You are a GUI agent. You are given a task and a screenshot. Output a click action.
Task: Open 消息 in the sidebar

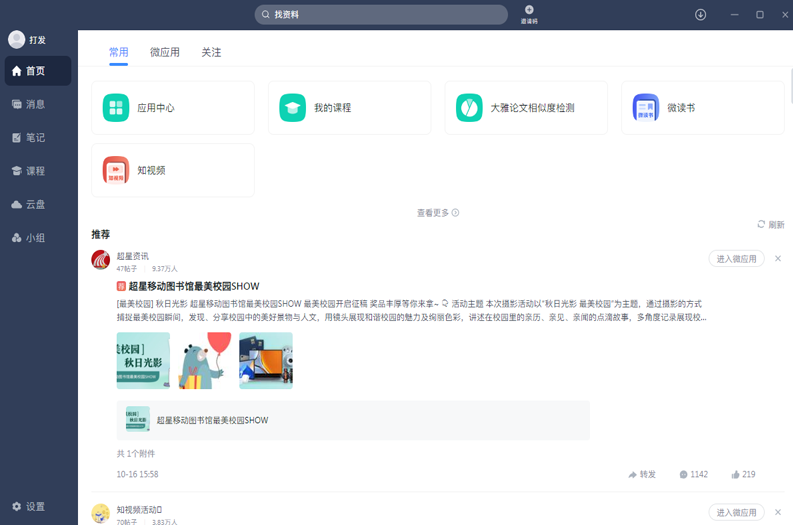tap(35, 104)
